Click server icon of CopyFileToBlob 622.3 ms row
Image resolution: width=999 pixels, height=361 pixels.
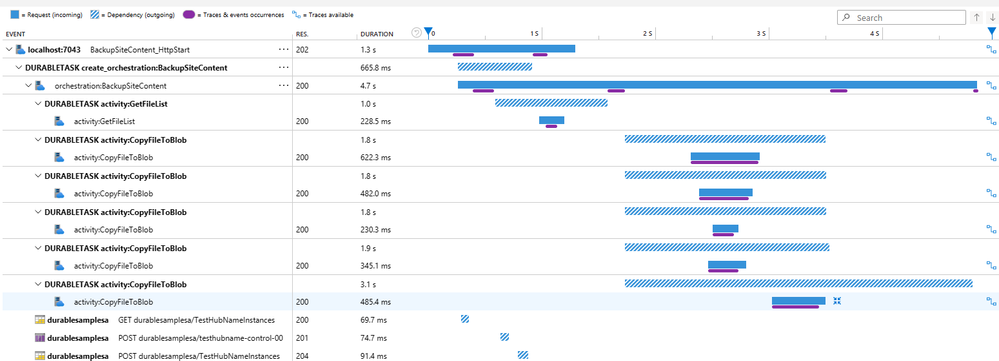[x=59, y=157]
